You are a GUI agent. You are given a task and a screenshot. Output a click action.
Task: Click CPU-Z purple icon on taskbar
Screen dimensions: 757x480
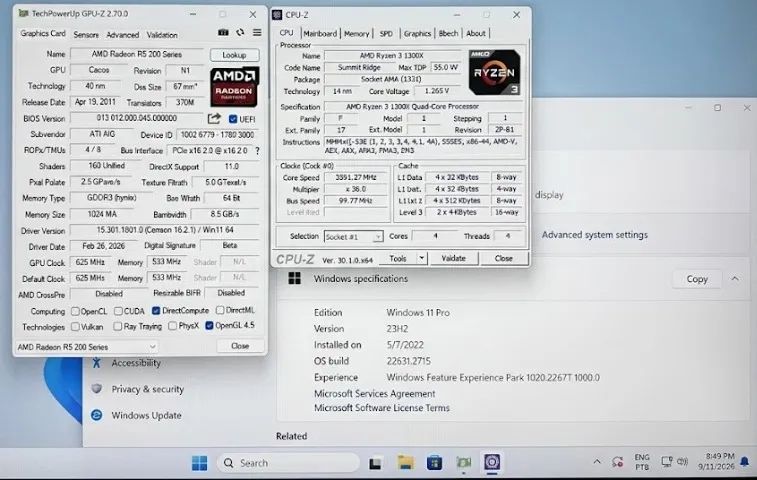point(492,463)
